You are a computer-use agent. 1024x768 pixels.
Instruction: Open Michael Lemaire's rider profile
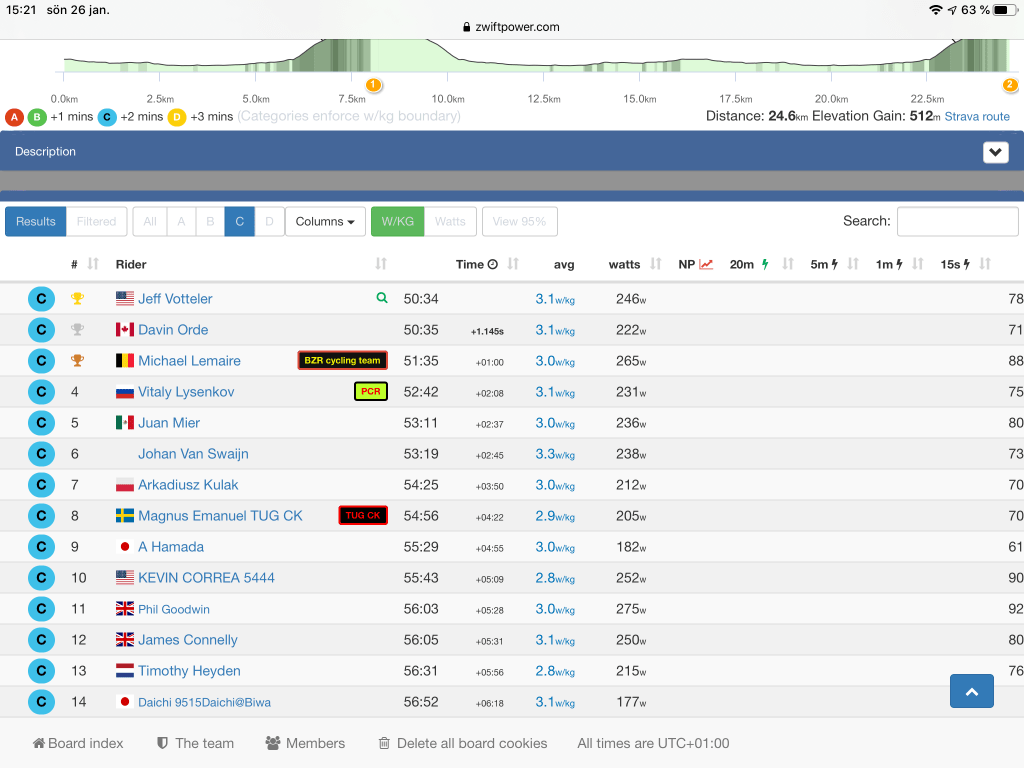pyautogui.click(x=189, y=360)
